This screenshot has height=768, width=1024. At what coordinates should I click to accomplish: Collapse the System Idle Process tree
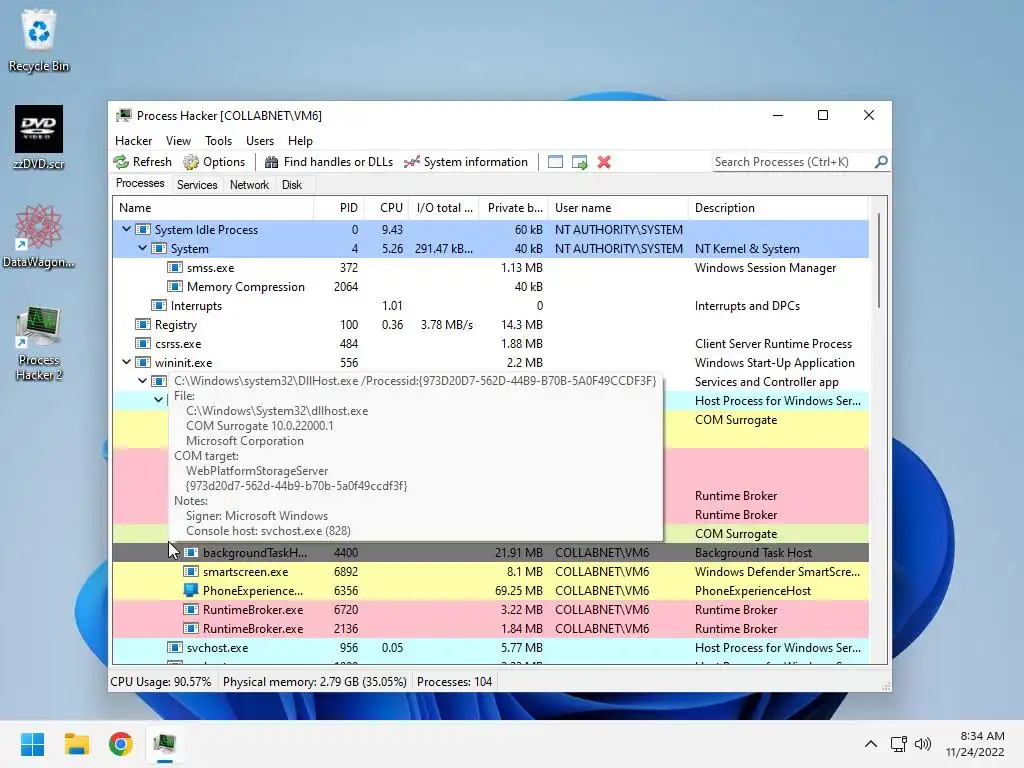click(x=126, y=229)
